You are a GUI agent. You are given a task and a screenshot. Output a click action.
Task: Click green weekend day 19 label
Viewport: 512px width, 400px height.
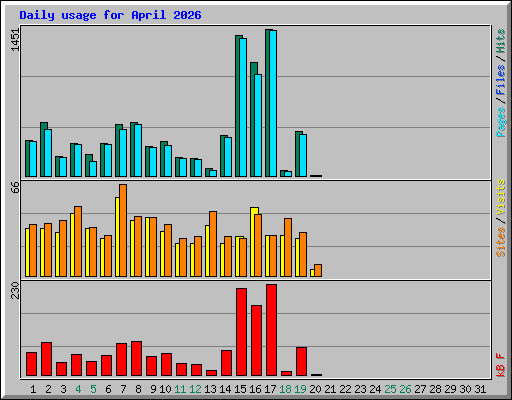tap(300, 389)
